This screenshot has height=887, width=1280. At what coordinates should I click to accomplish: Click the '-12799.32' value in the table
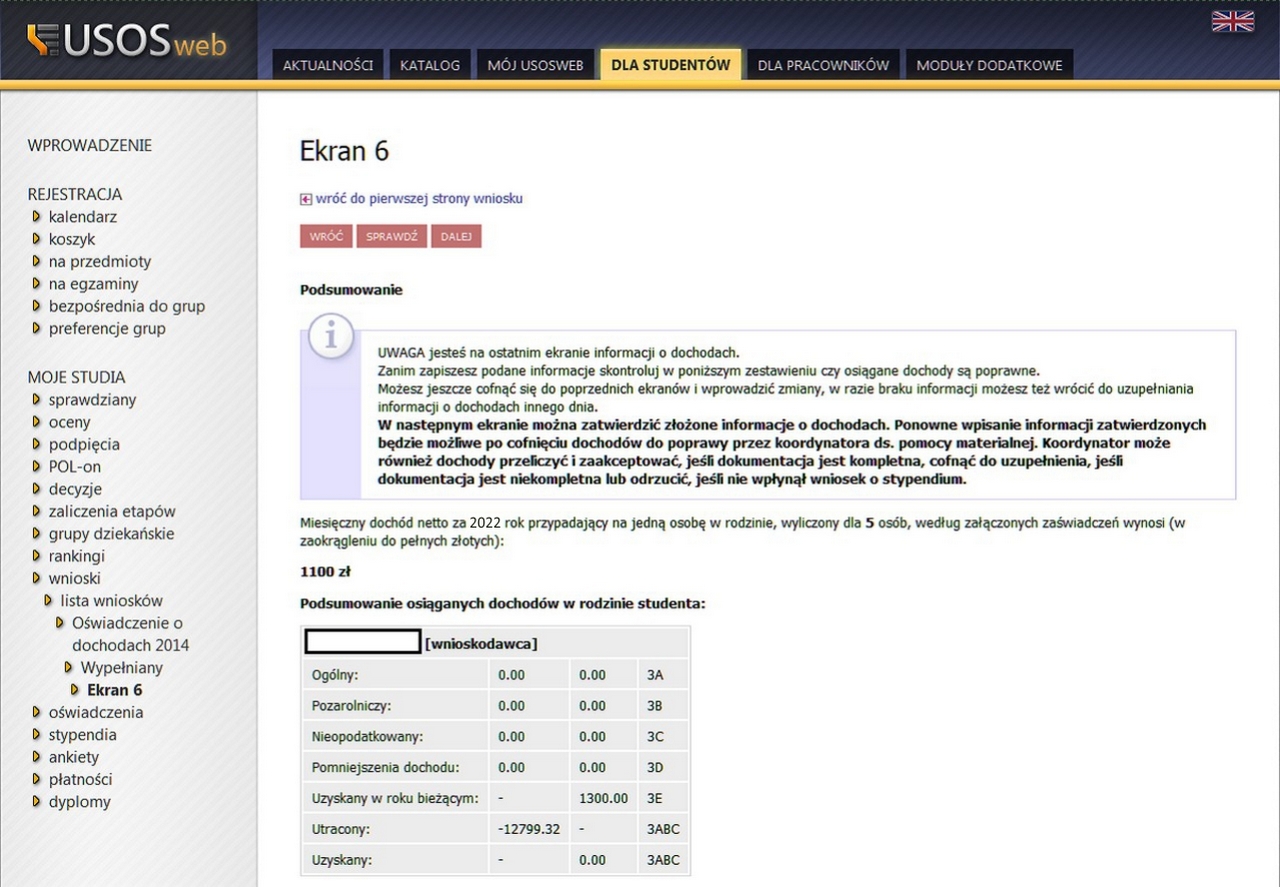pos(529,830)
